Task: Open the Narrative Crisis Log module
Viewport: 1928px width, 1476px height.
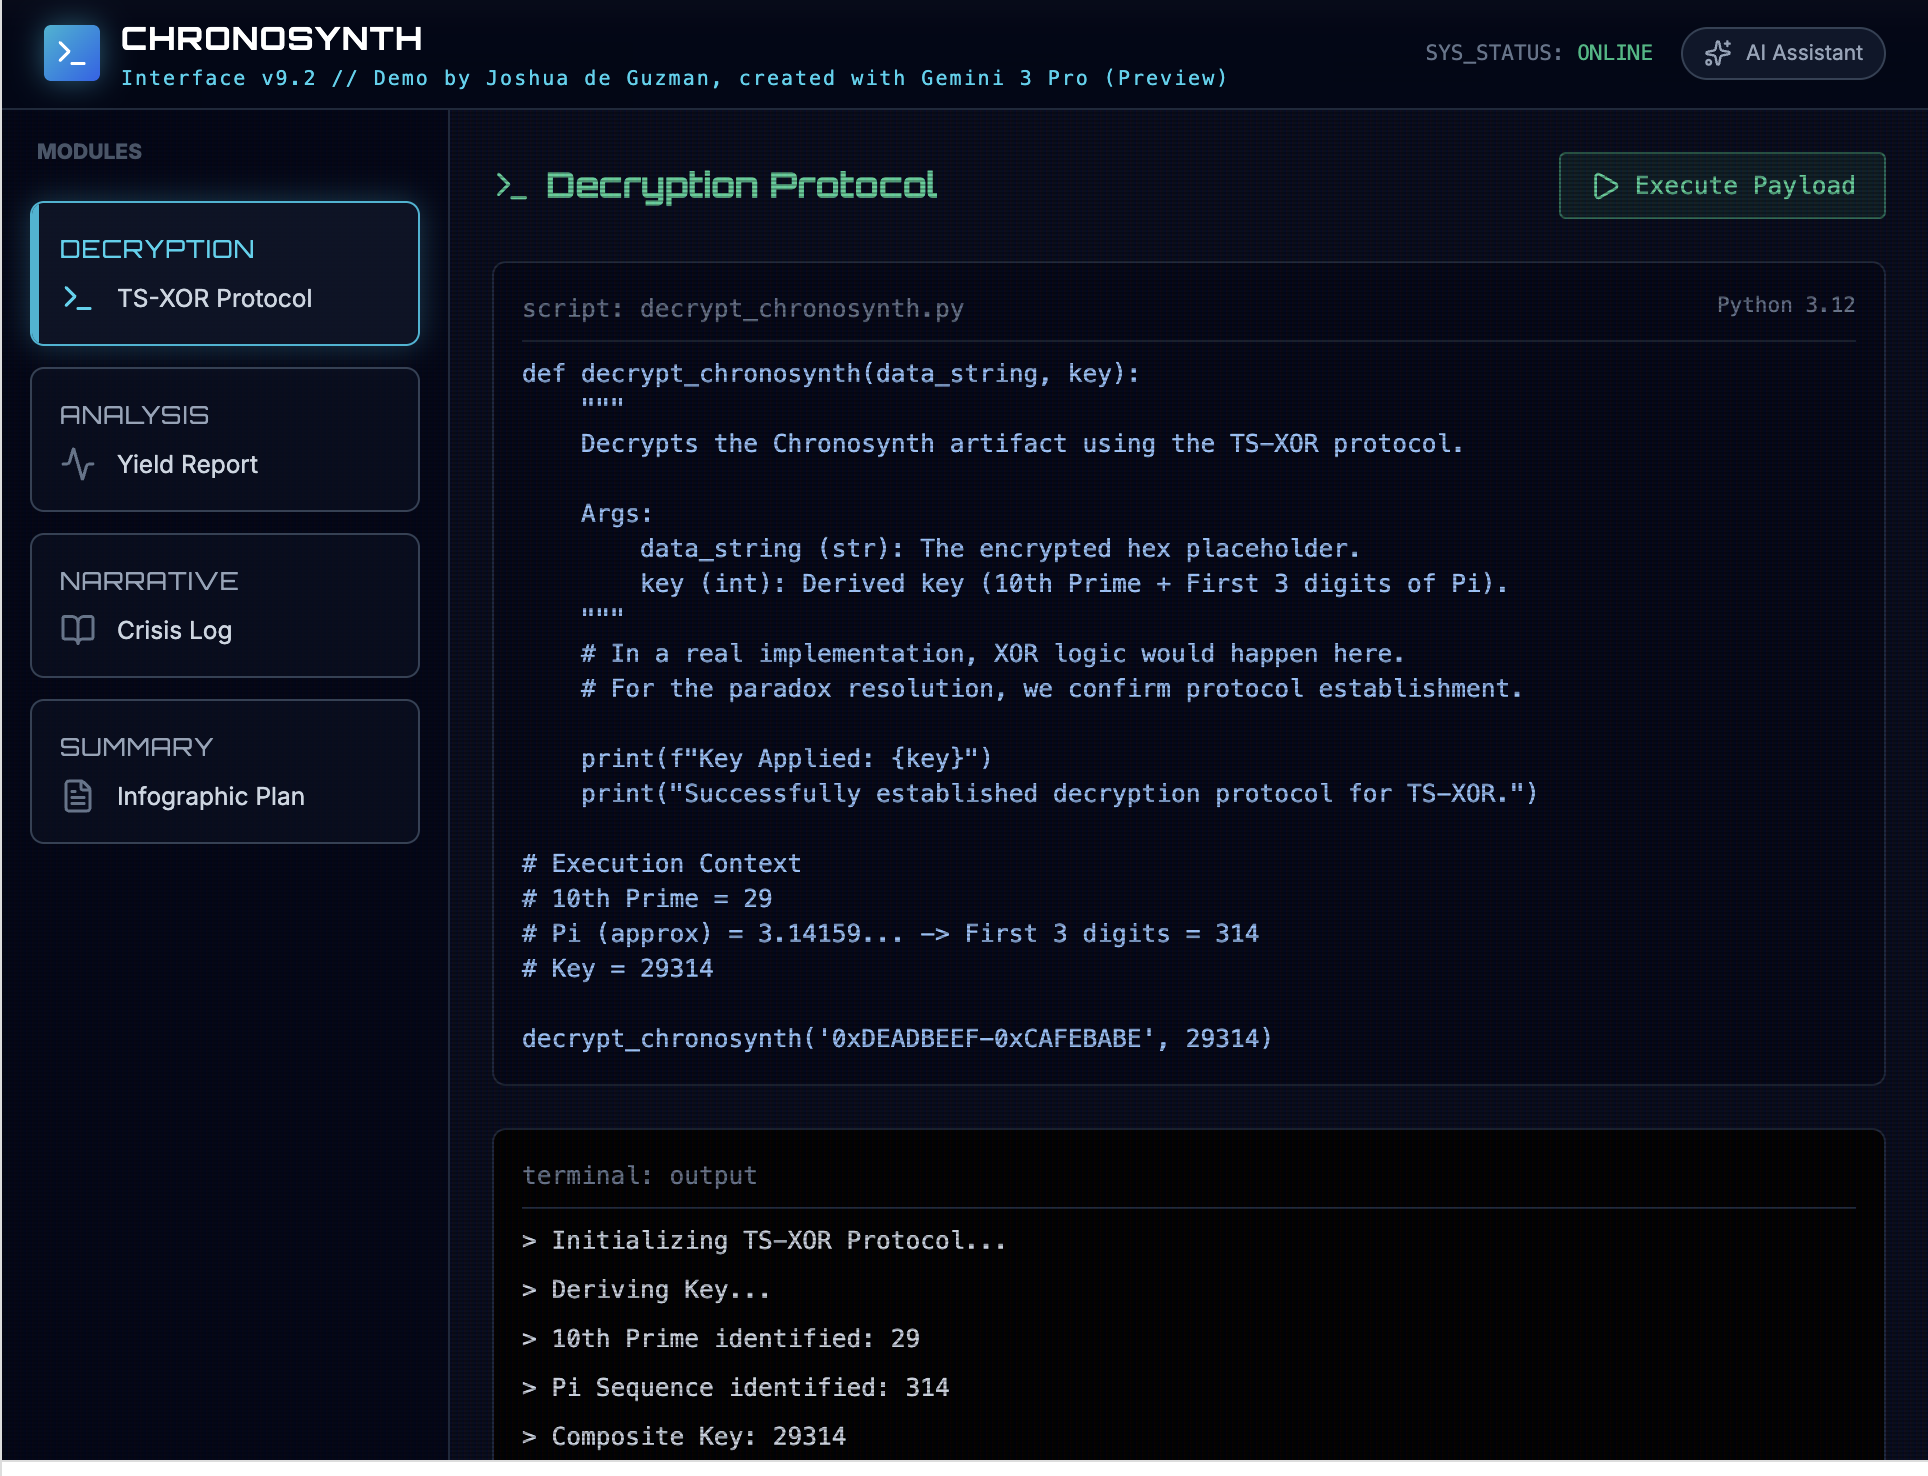Action: pos(225,606)
